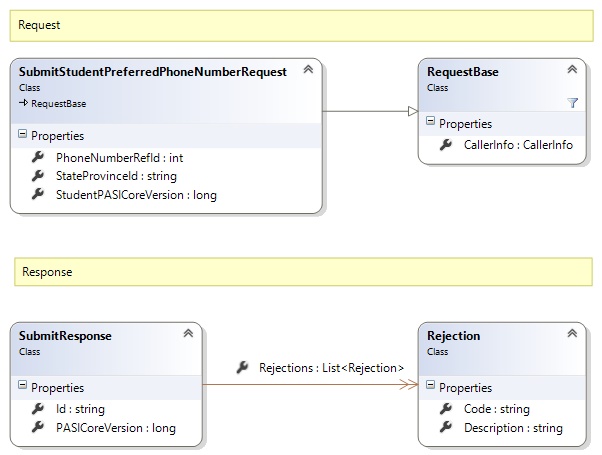The image size is (602, 455).
Task: Collapse the Rejection class box chevron
Action: 571,334
